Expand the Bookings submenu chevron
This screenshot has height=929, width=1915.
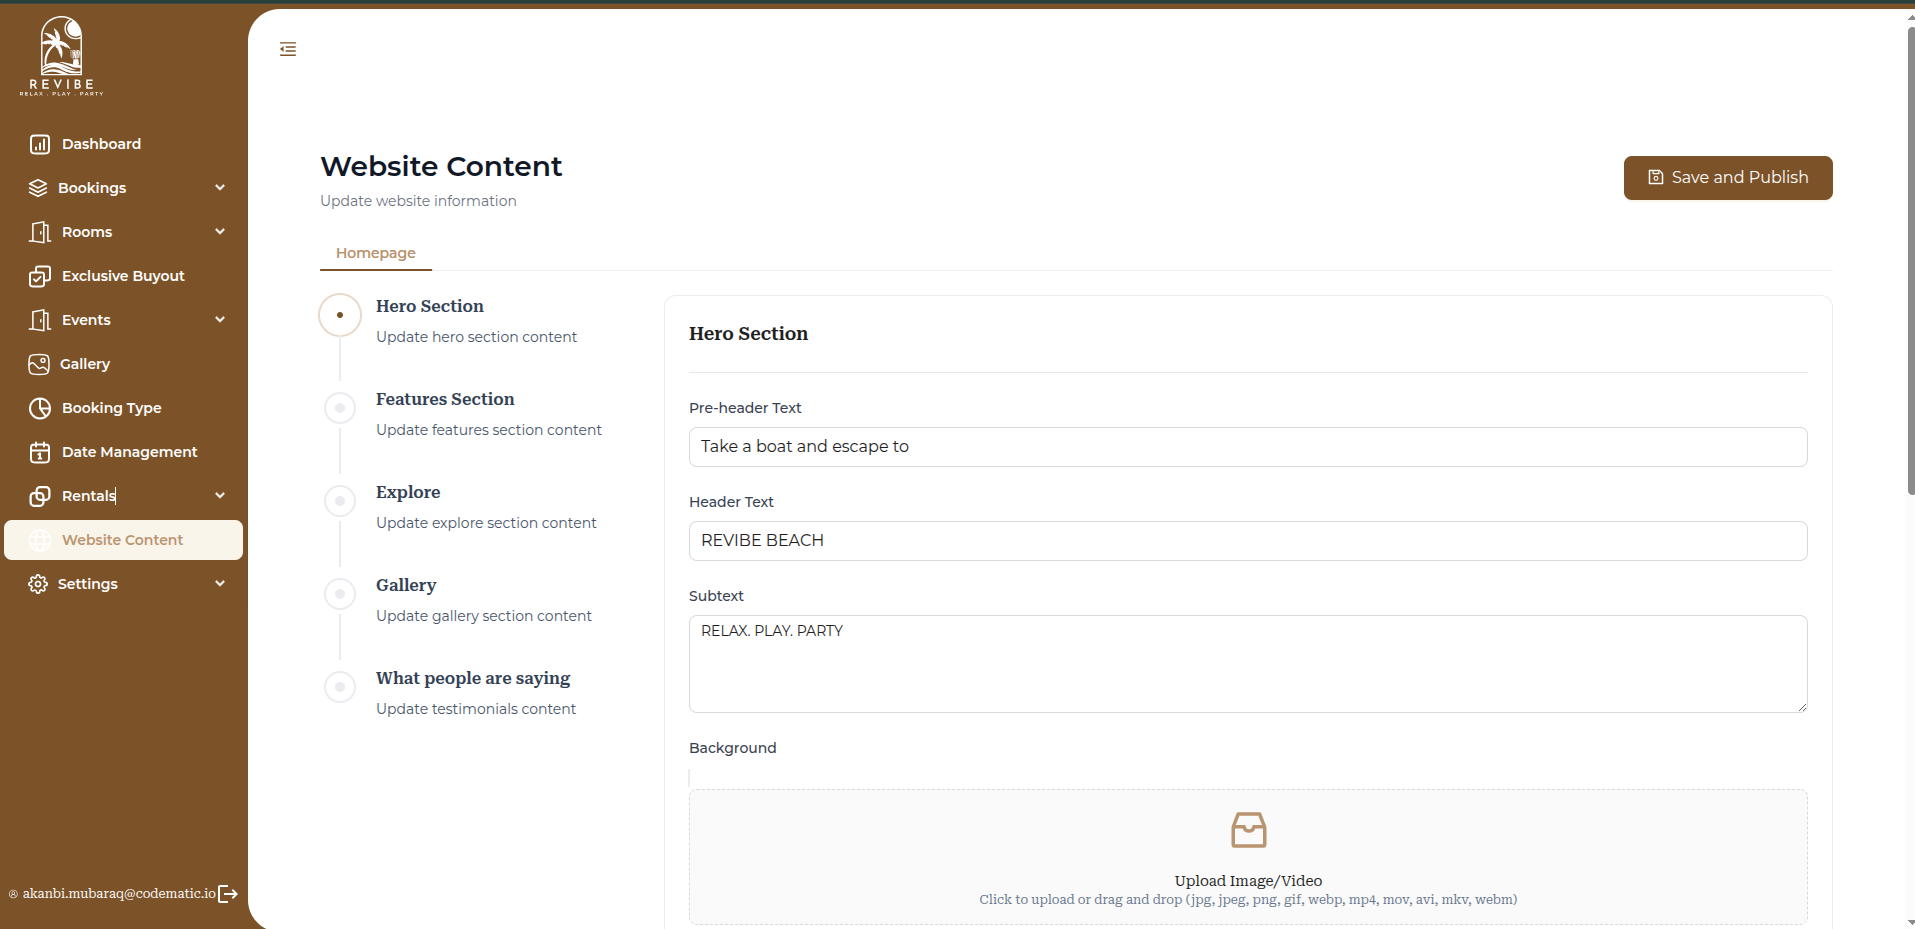point(220,188)
